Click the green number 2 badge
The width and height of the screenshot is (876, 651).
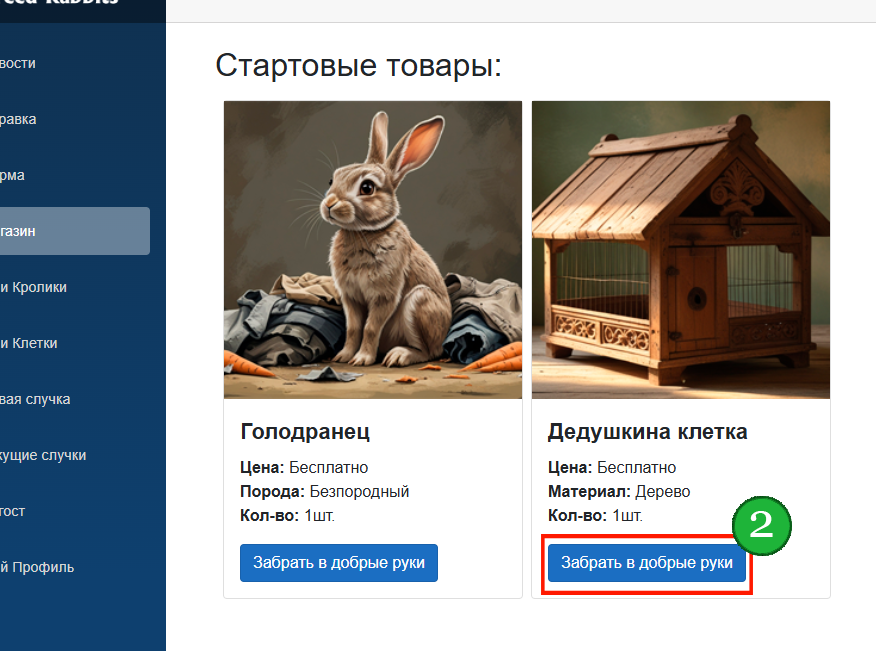click(761, 526)
